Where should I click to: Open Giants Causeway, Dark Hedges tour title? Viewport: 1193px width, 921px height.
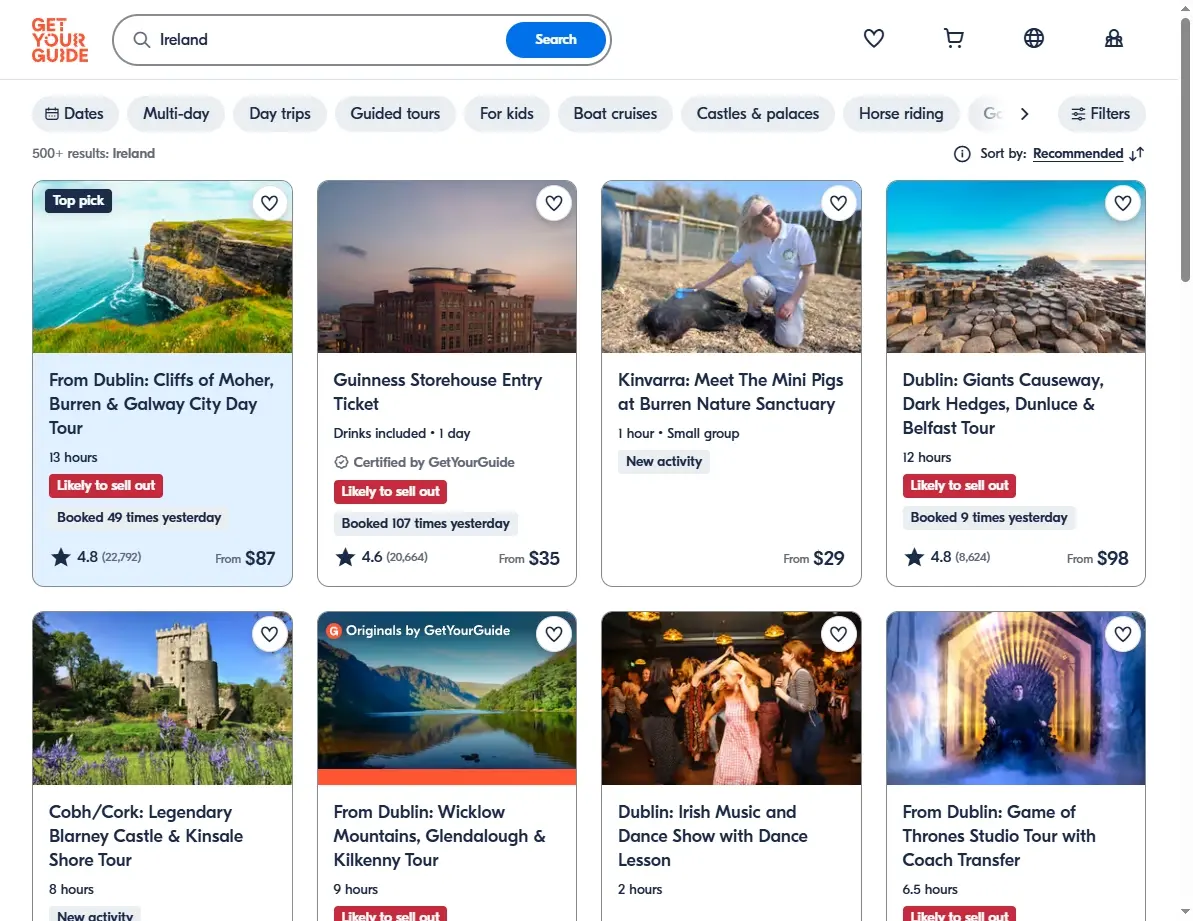[x=1003, y=404]
